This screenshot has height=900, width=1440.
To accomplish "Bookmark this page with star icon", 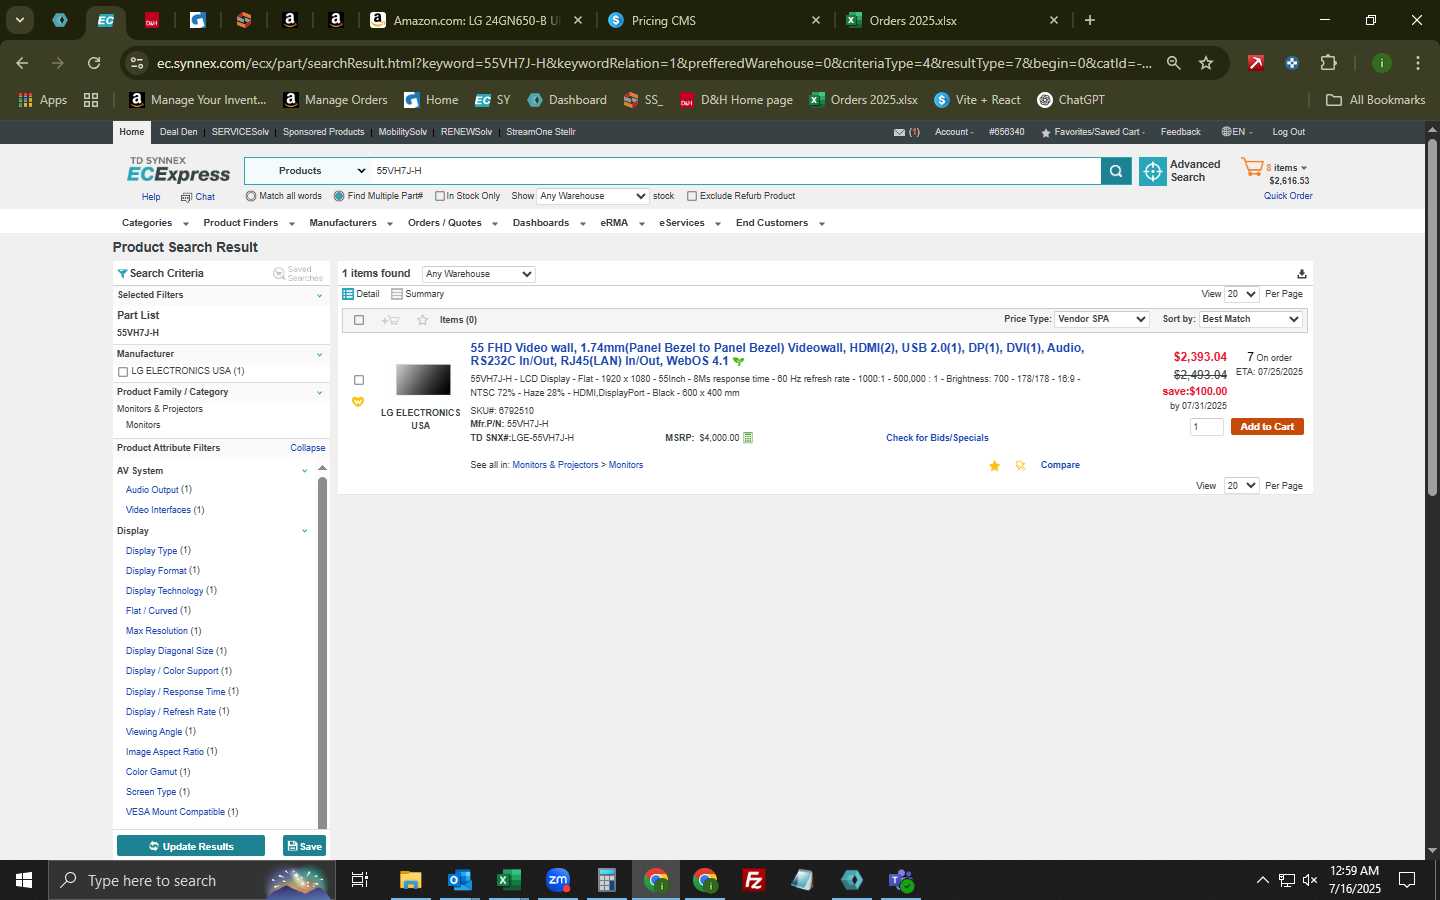I will coord(1206,63).
